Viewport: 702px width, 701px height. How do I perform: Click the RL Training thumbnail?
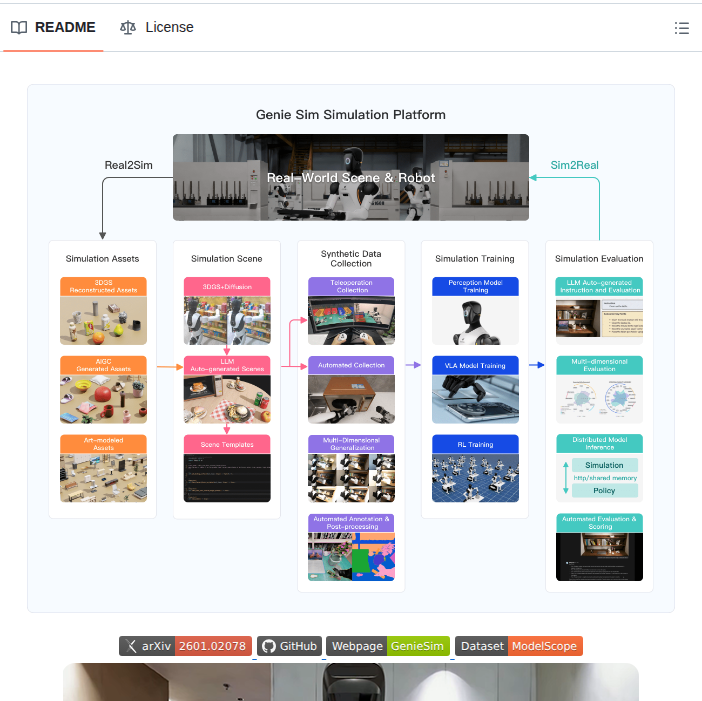[x=475, y=477]
